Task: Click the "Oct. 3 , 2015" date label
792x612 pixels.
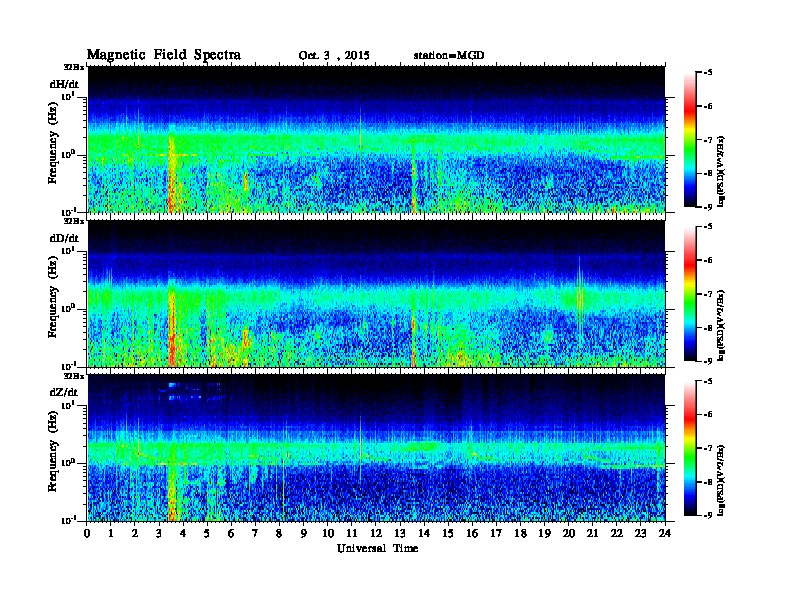Action: coord(334,56)
